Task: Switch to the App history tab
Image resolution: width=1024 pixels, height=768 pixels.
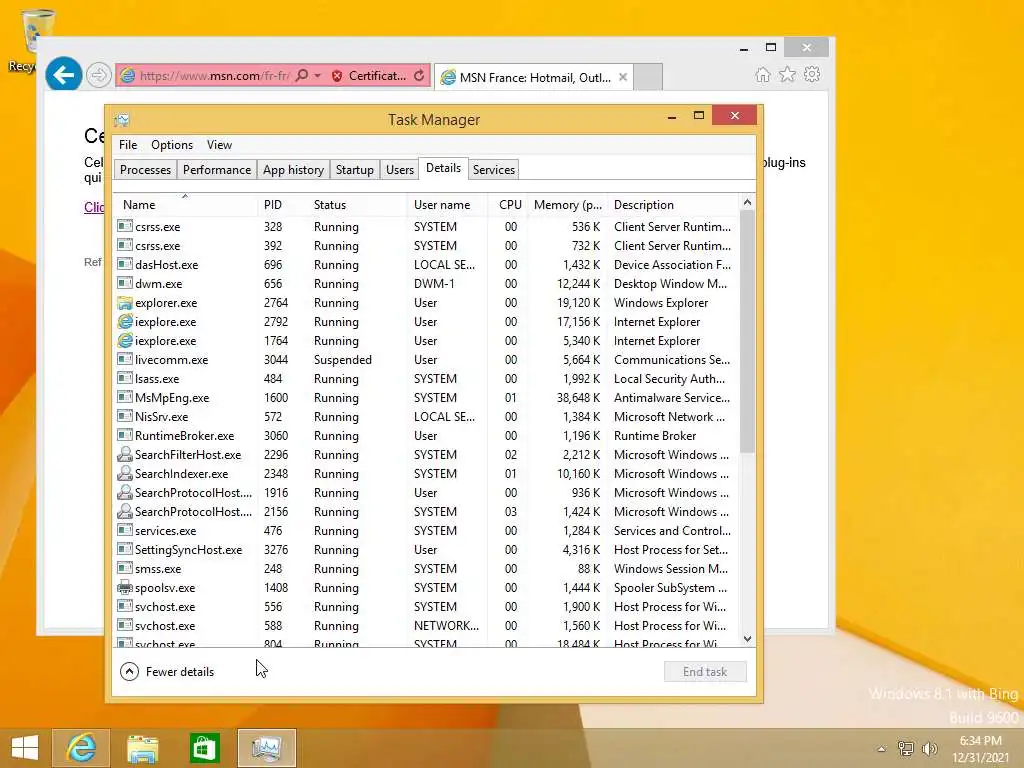Action: (293, 170)
